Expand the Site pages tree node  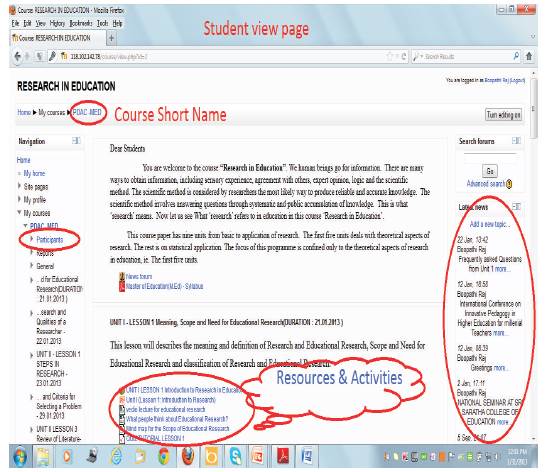(19, 186)
